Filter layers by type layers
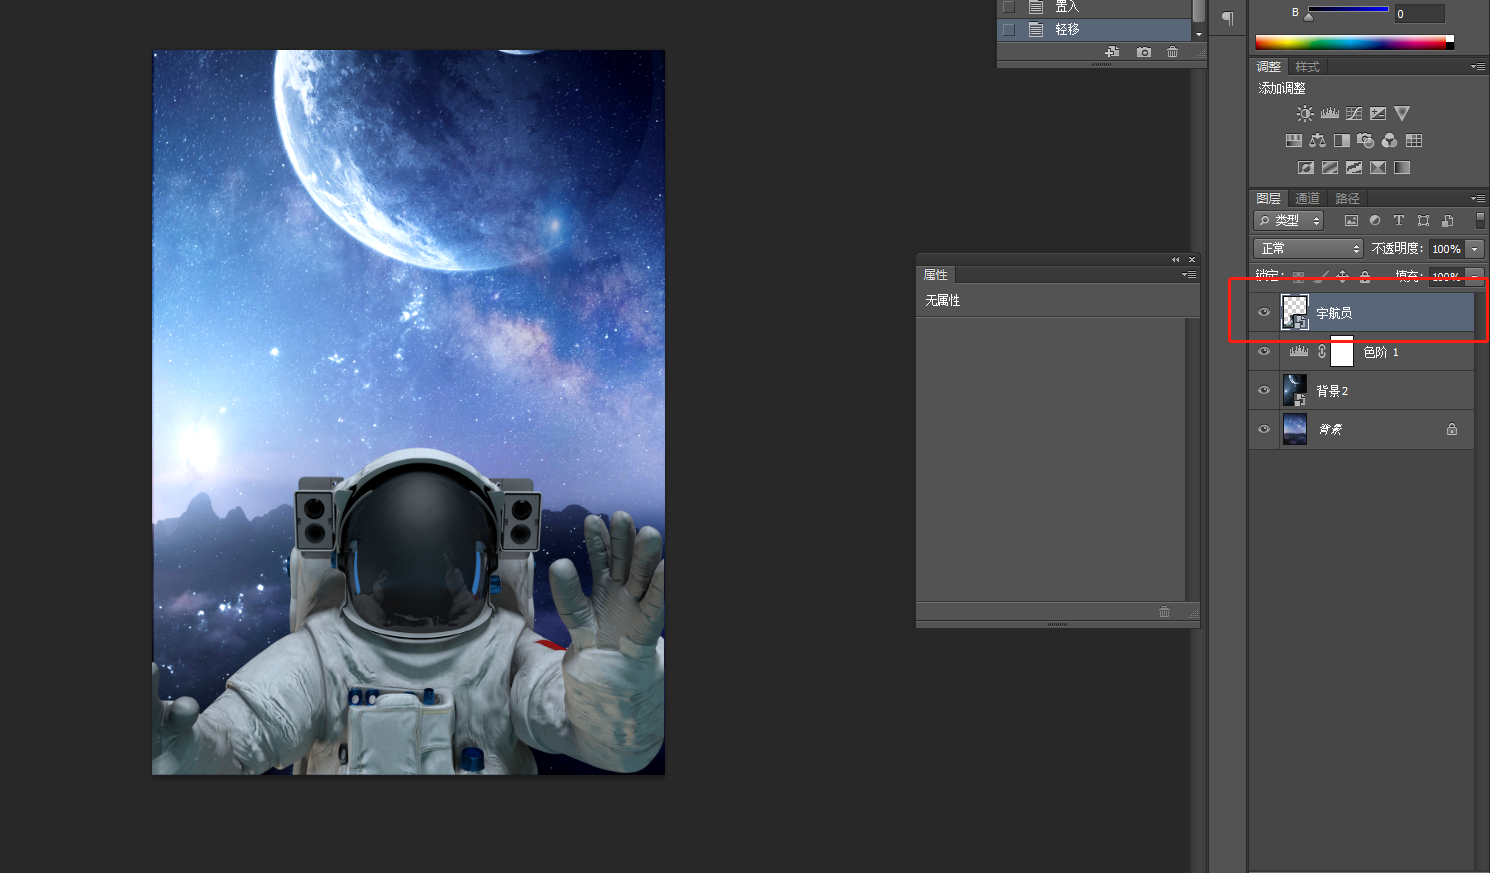The image size is (1490, 873). (1399, 221)
